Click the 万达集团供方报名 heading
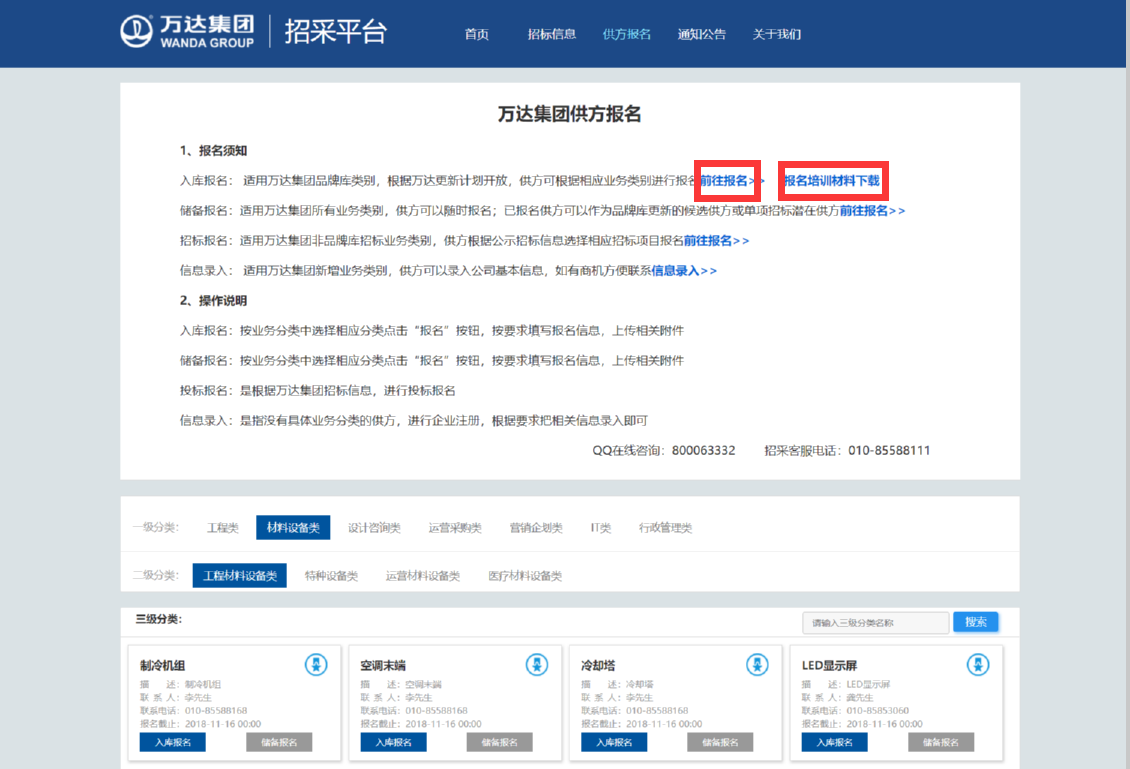The height and width of the screenshot is (769, 1130). 569,114
